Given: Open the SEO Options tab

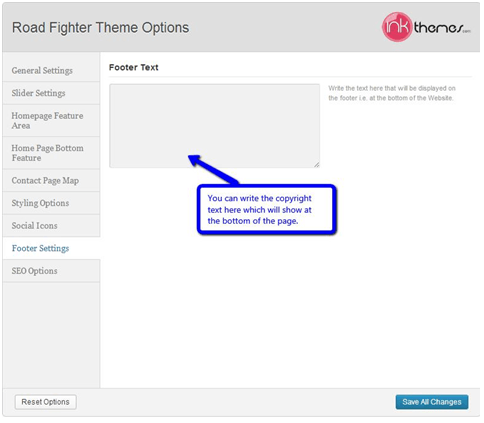Looking at the screenshot, I should coord(51,271).
